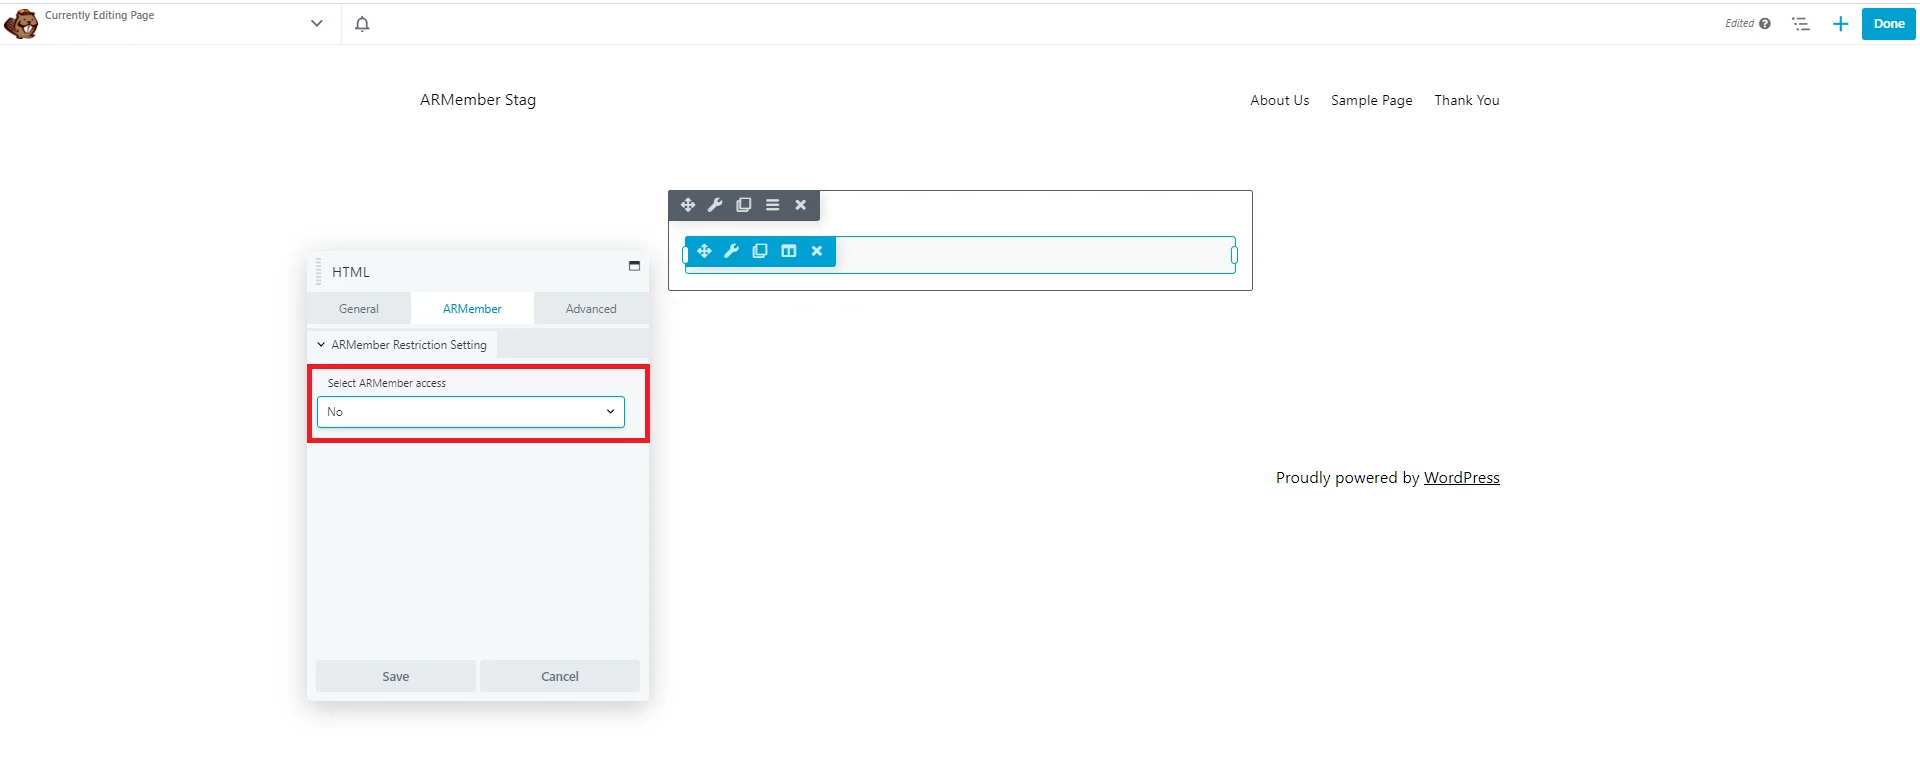Open the outline panel icon
The width and height of the screenshot is (1920, 781).
[1801, 24]
